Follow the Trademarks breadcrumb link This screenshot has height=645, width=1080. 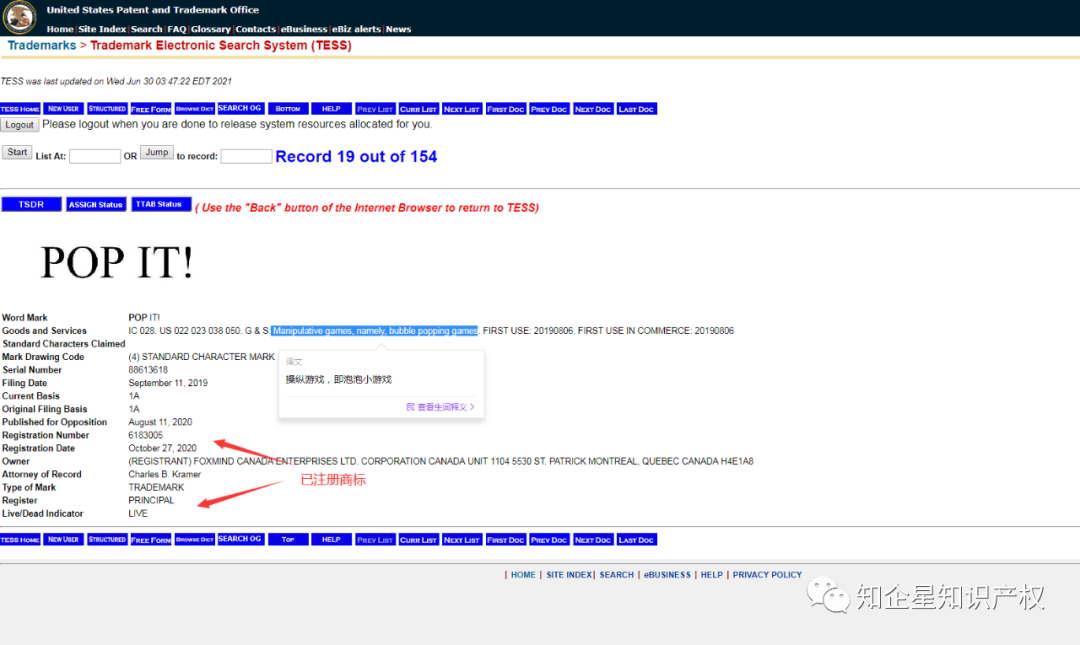click(42, 45)
